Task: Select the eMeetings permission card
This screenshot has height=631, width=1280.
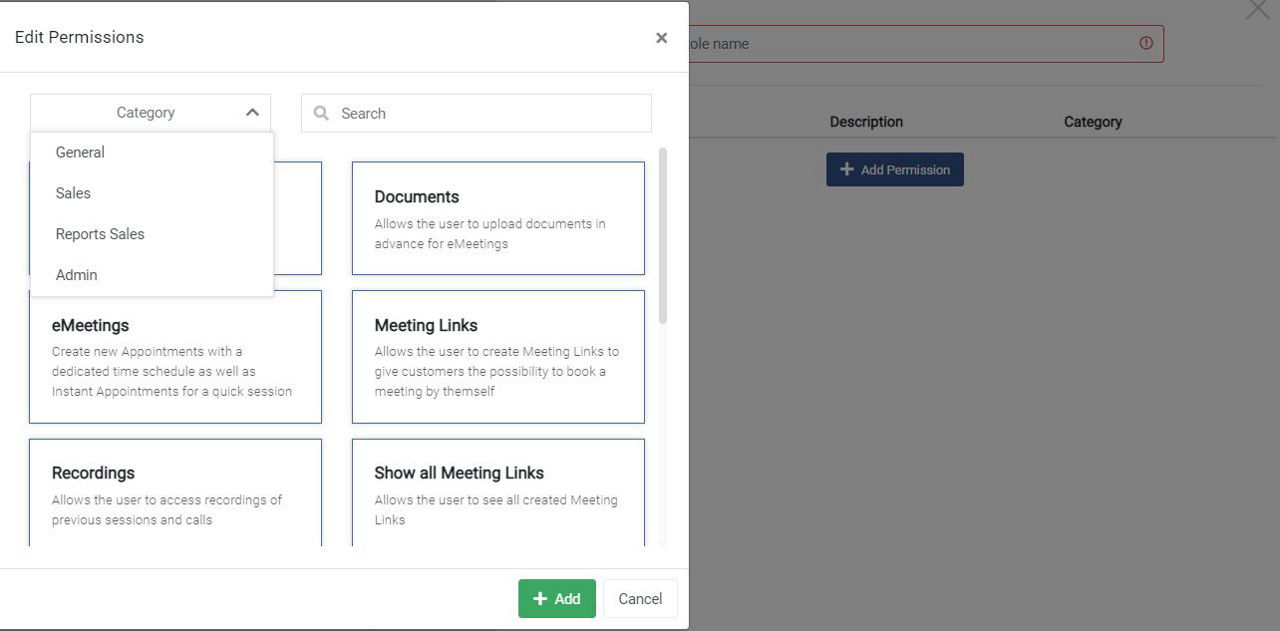Action: (x=175, y=357)
